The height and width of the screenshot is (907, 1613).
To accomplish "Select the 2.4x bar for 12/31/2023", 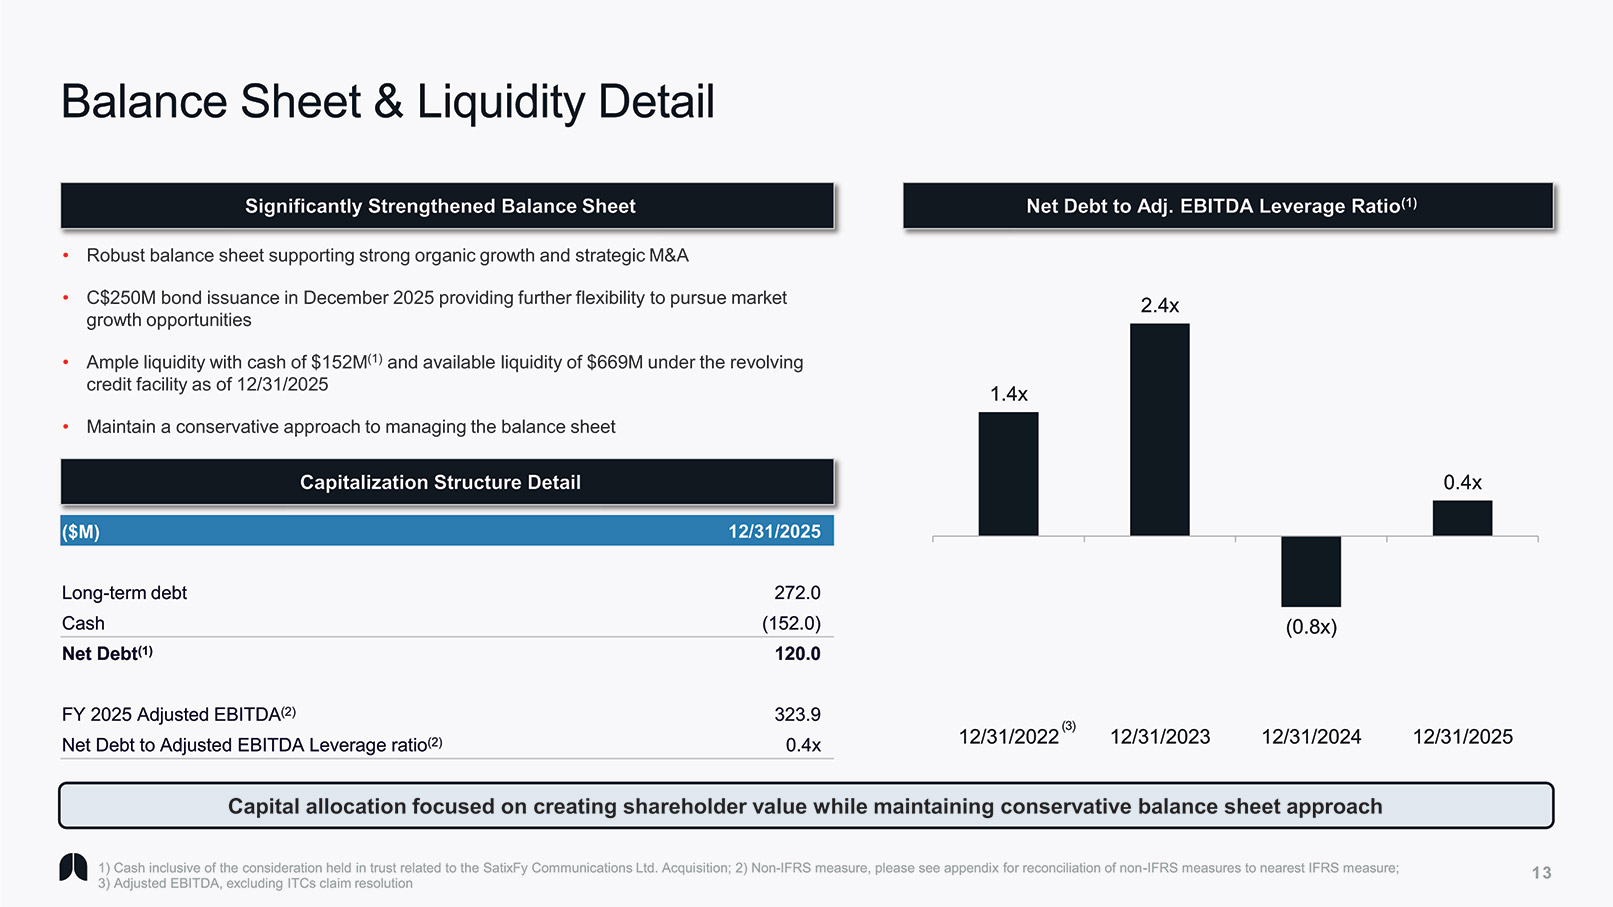I will (1159, 429).
